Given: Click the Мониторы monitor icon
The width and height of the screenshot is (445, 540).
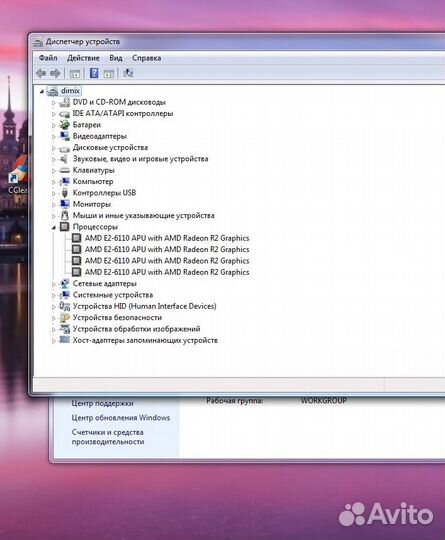Looking at the screenshot, I should coord(64,204).
